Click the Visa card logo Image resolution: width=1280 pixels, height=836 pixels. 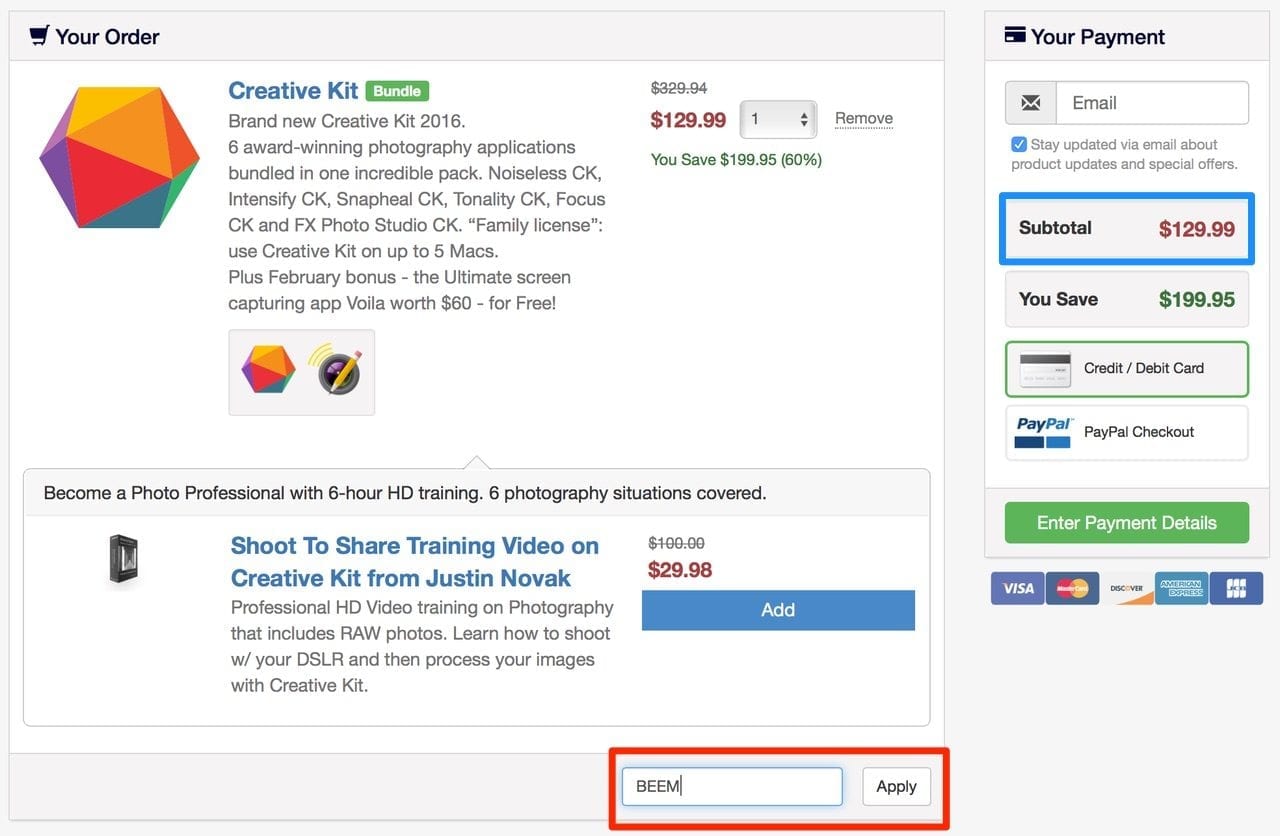click(x=1018, y=588)
